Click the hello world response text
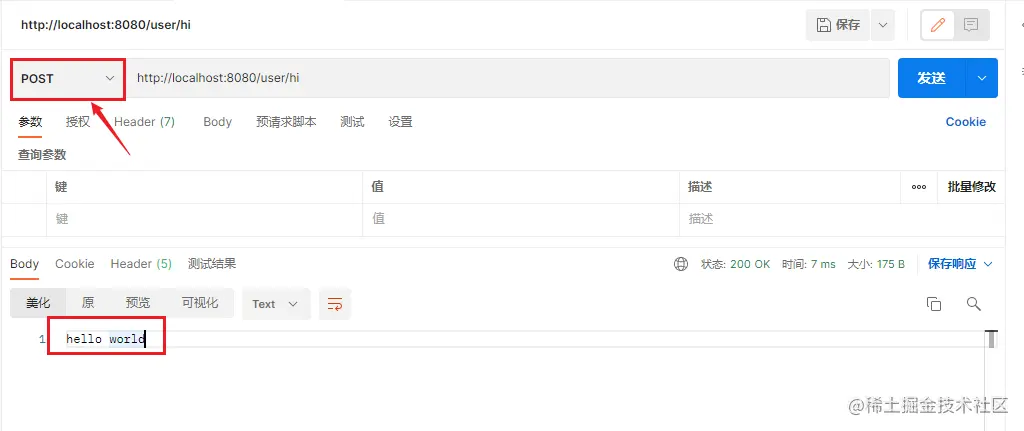The height and width of the screenshot is (431, 1024). [105, 339]
